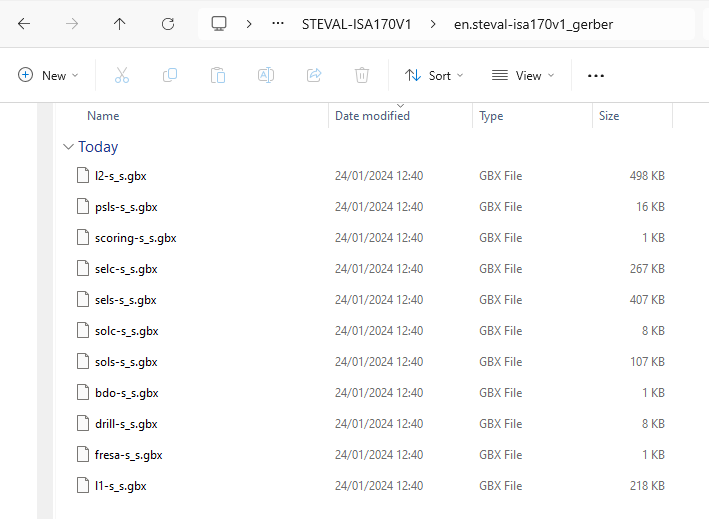
Task: Click file icon of sels-s_s.gbx
Action: click(x=83, y=299)
